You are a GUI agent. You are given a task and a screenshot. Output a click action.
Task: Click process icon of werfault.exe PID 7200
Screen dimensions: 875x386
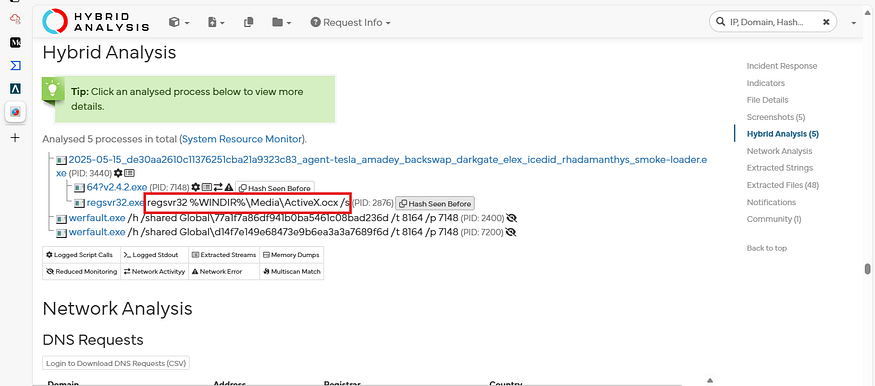tap(61, 232)
